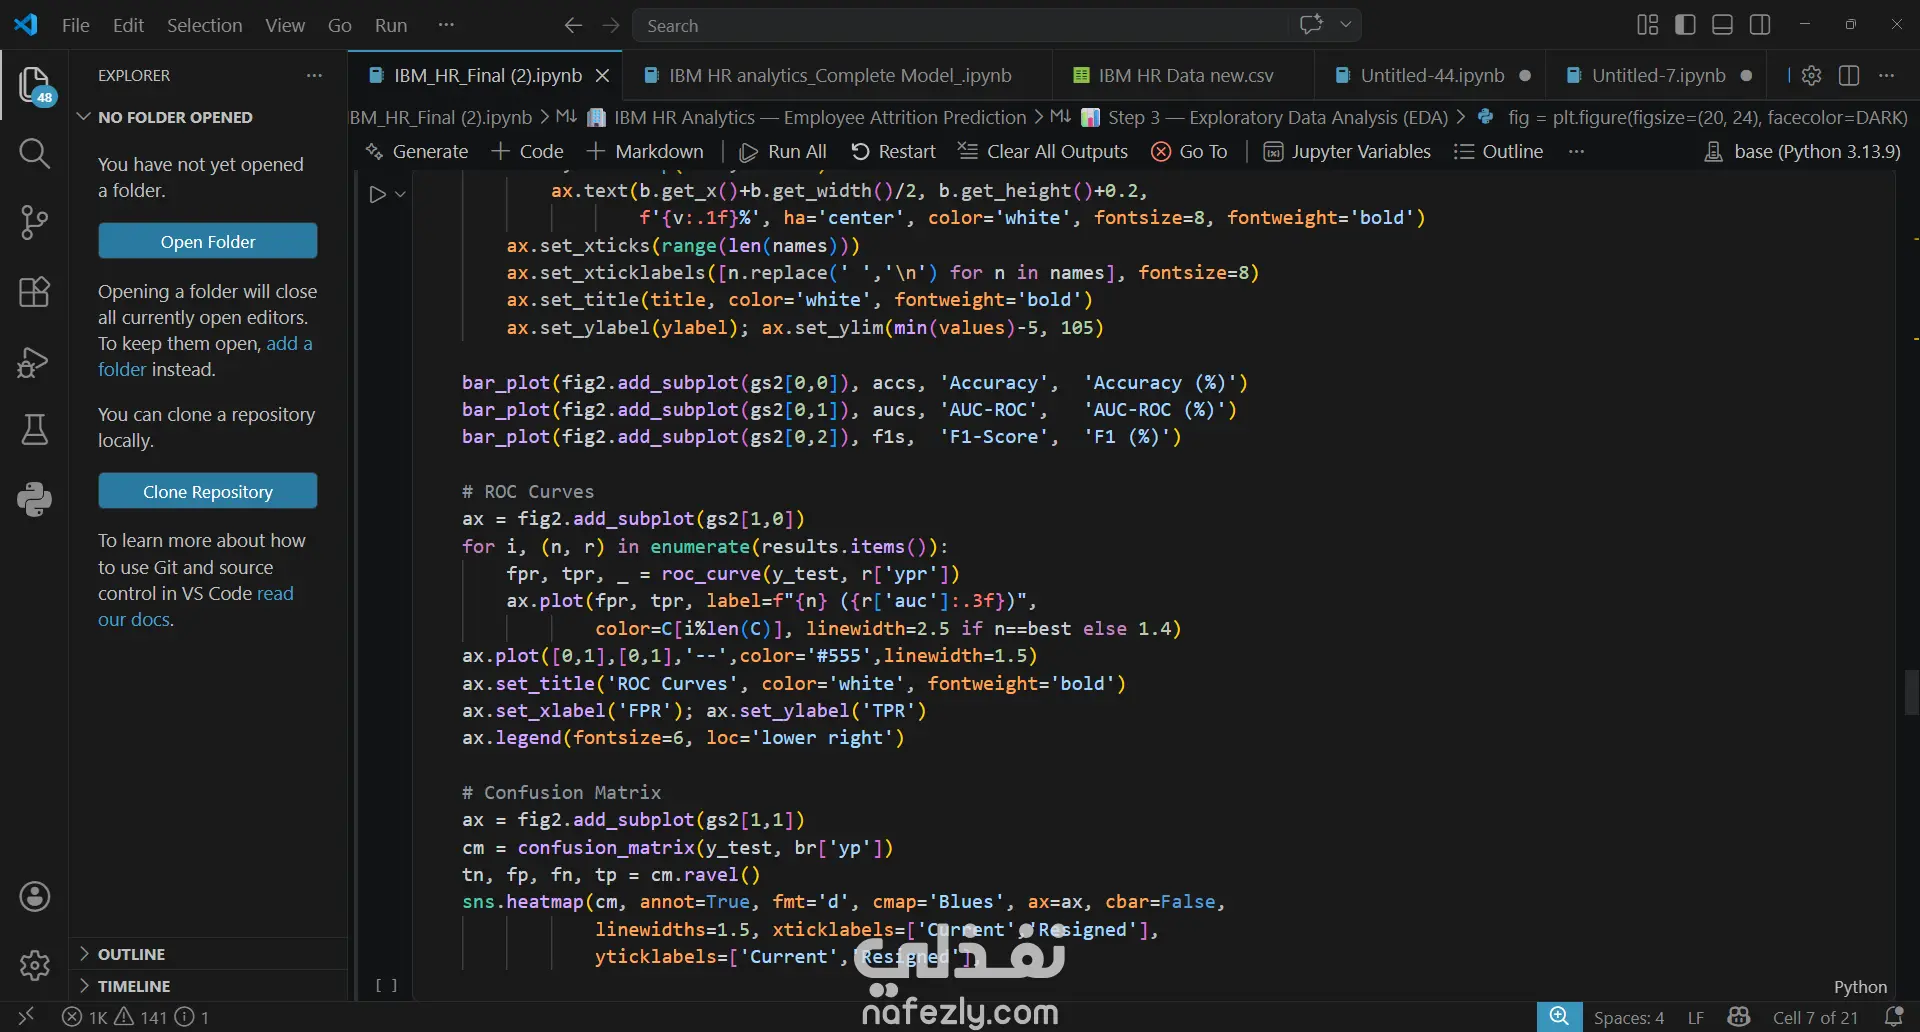Screen dimensions: 1920x1032
Task: Add a Code cell
Action: tap(528, 151)
